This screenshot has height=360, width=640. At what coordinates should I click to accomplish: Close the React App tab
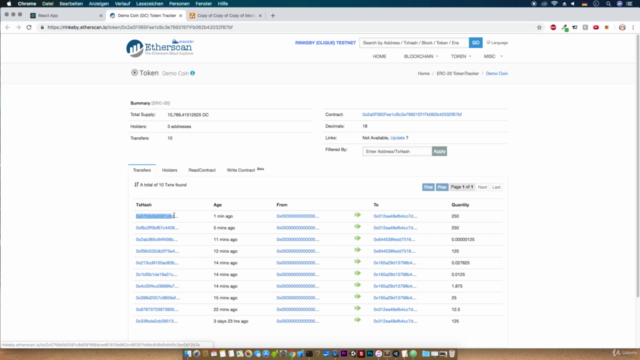point(101,16)
